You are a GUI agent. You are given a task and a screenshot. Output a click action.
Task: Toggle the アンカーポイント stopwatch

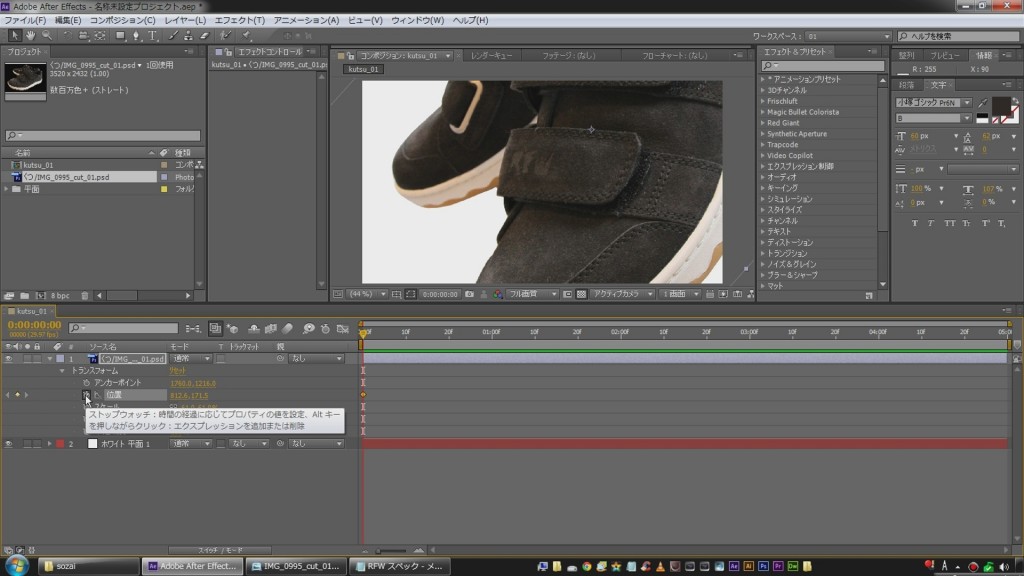click(x=86, y=383)
